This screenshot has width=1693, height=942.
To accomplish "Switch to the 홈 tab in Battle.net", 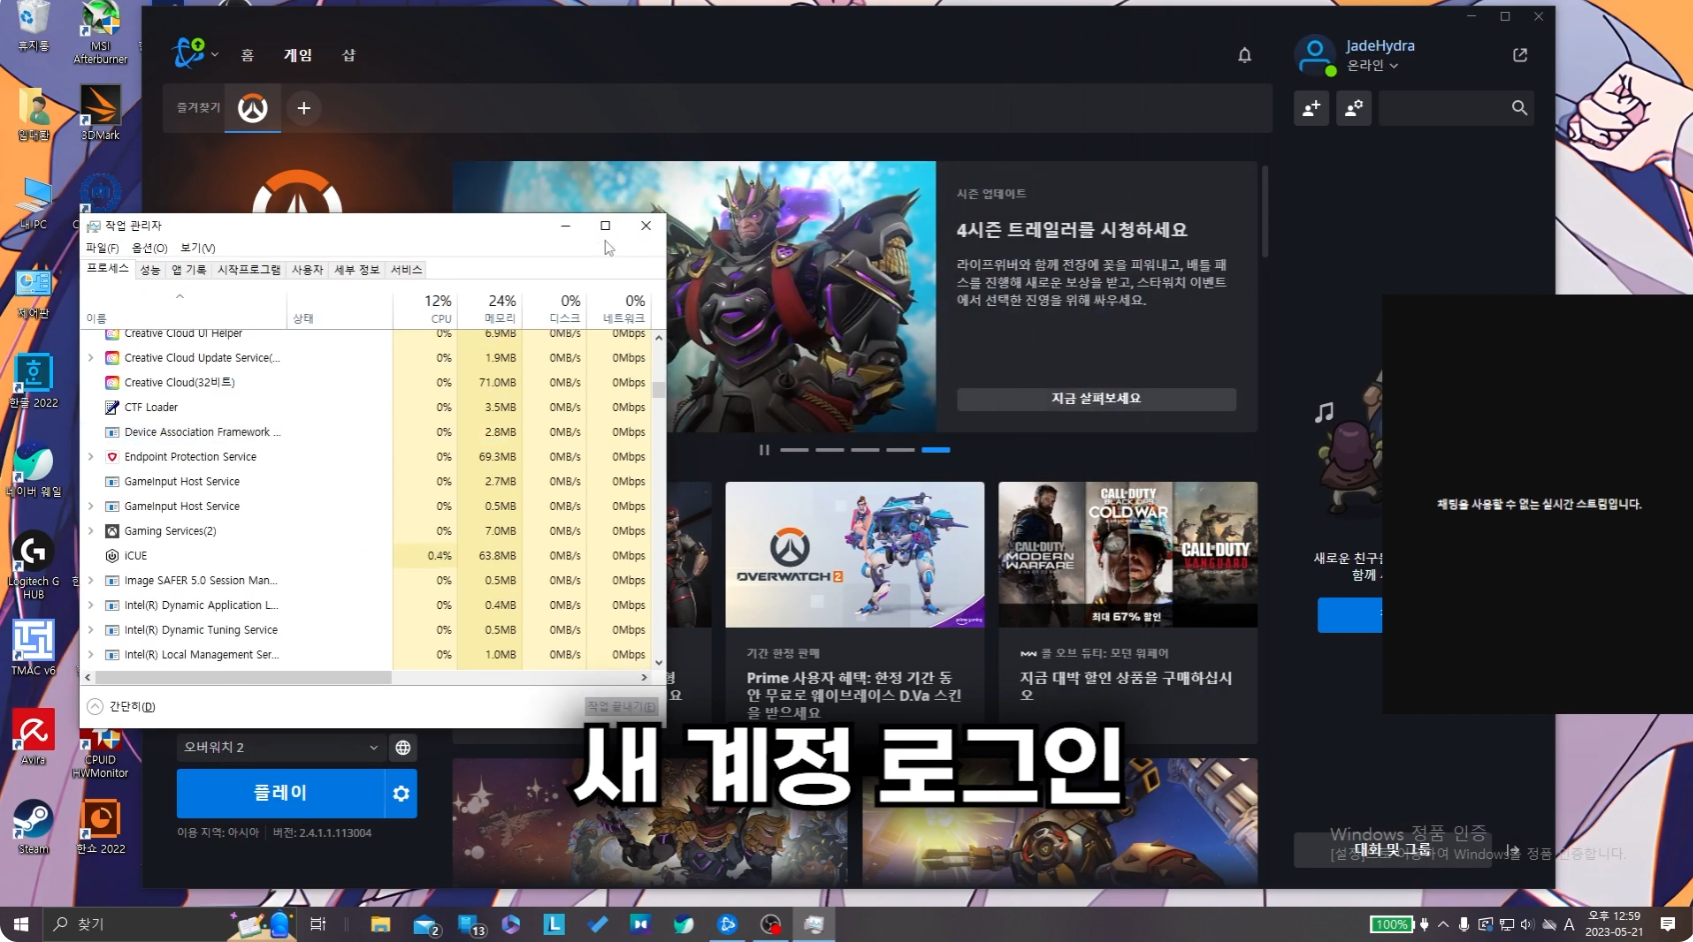I will point(247,55).
